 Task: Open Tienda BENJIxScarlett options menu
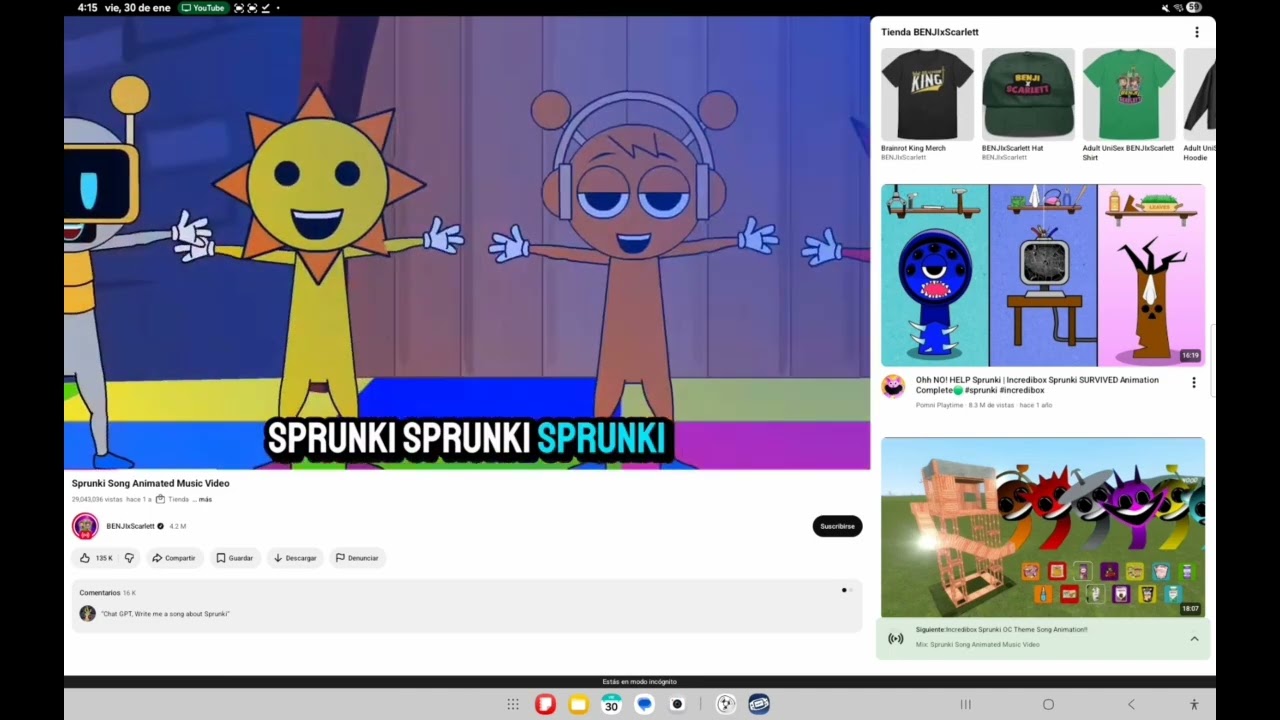tap(1196, 32)
